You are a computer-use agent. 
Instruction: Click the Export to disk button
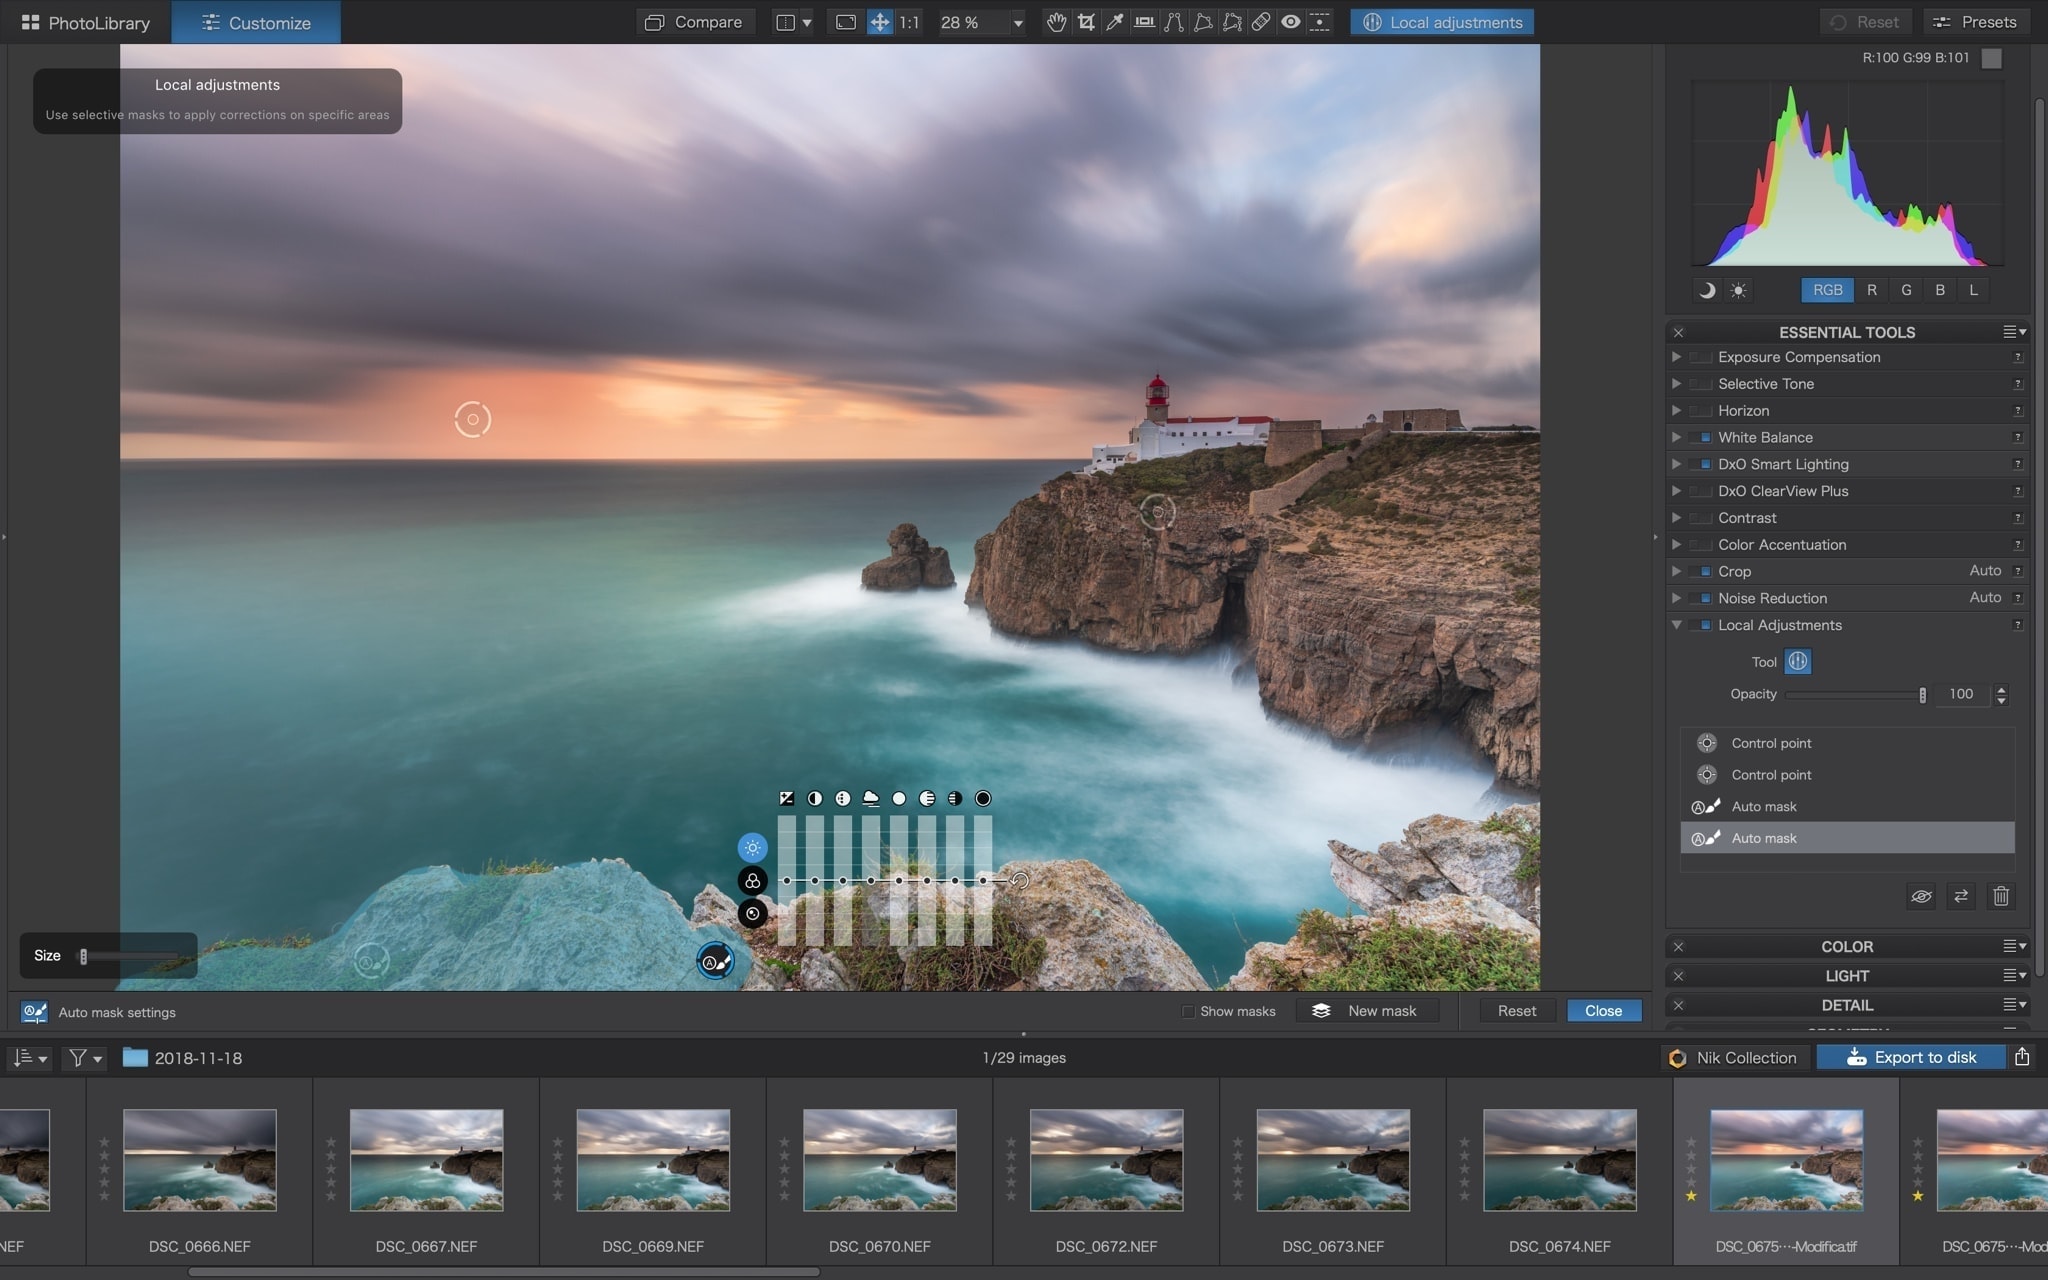click(1910, 1057)
